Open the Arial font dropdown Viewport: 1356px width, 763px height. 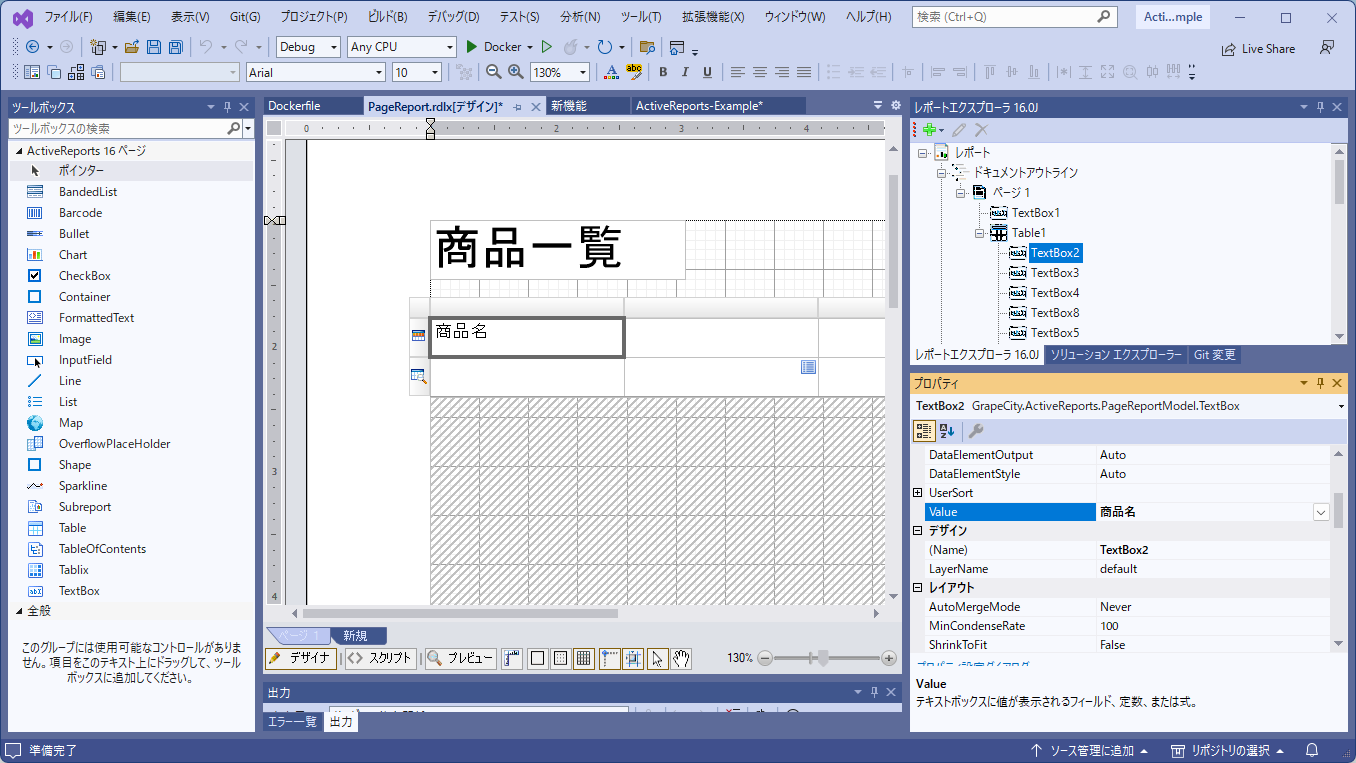tap(315, 72)
